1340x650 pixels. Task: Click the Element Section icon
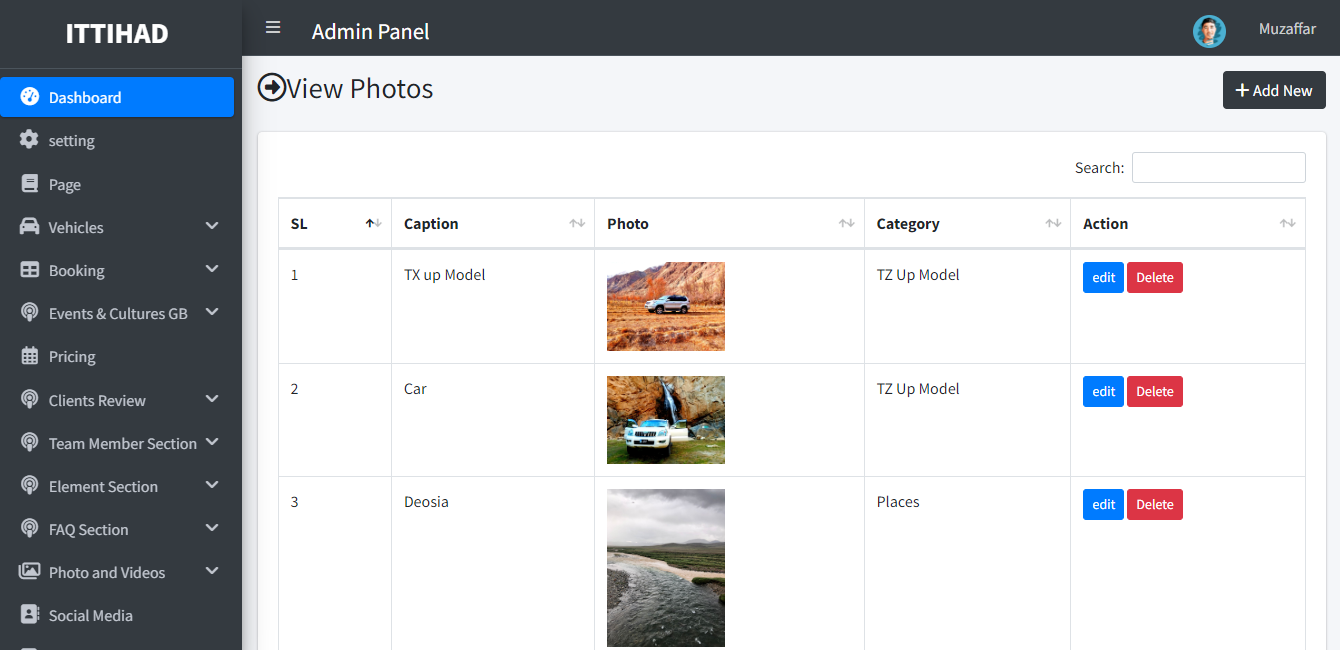(30, 486)
